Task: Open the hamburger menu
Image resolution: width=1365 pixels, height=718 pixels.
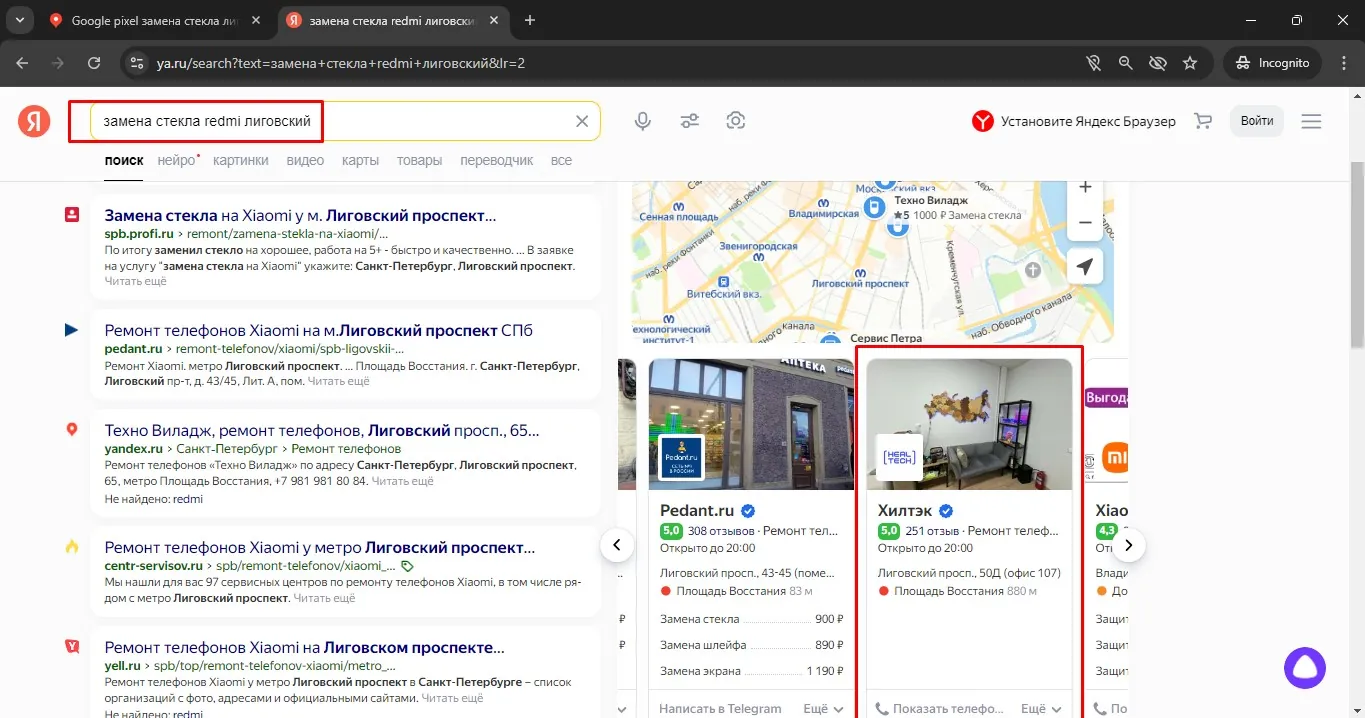Action: point(1311,121)
